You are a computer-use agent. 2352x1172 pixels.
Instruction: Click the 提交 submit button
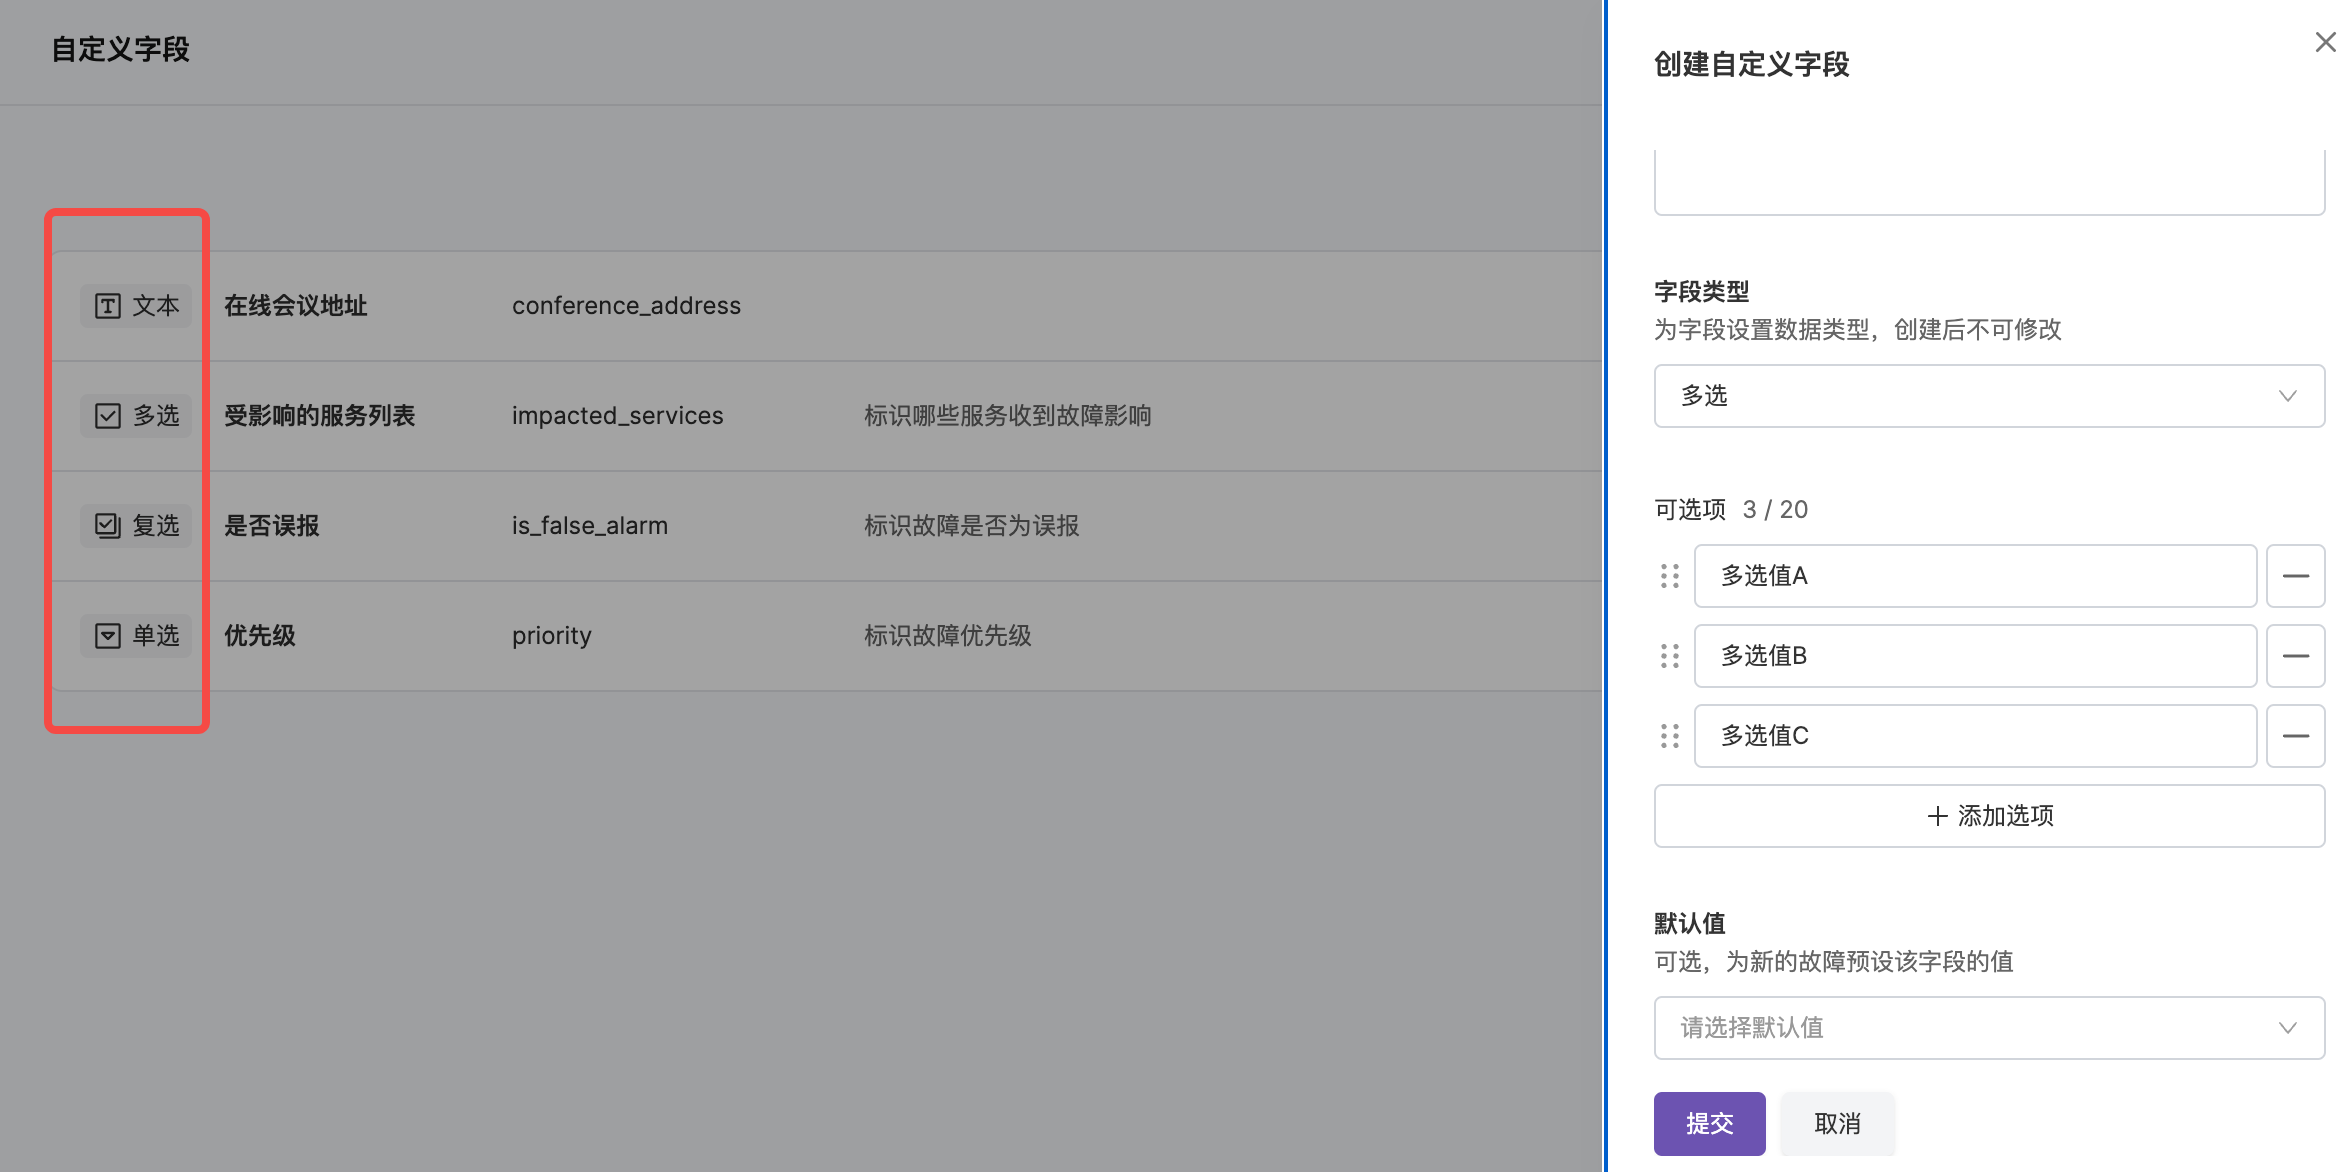coord(1709,1123)
